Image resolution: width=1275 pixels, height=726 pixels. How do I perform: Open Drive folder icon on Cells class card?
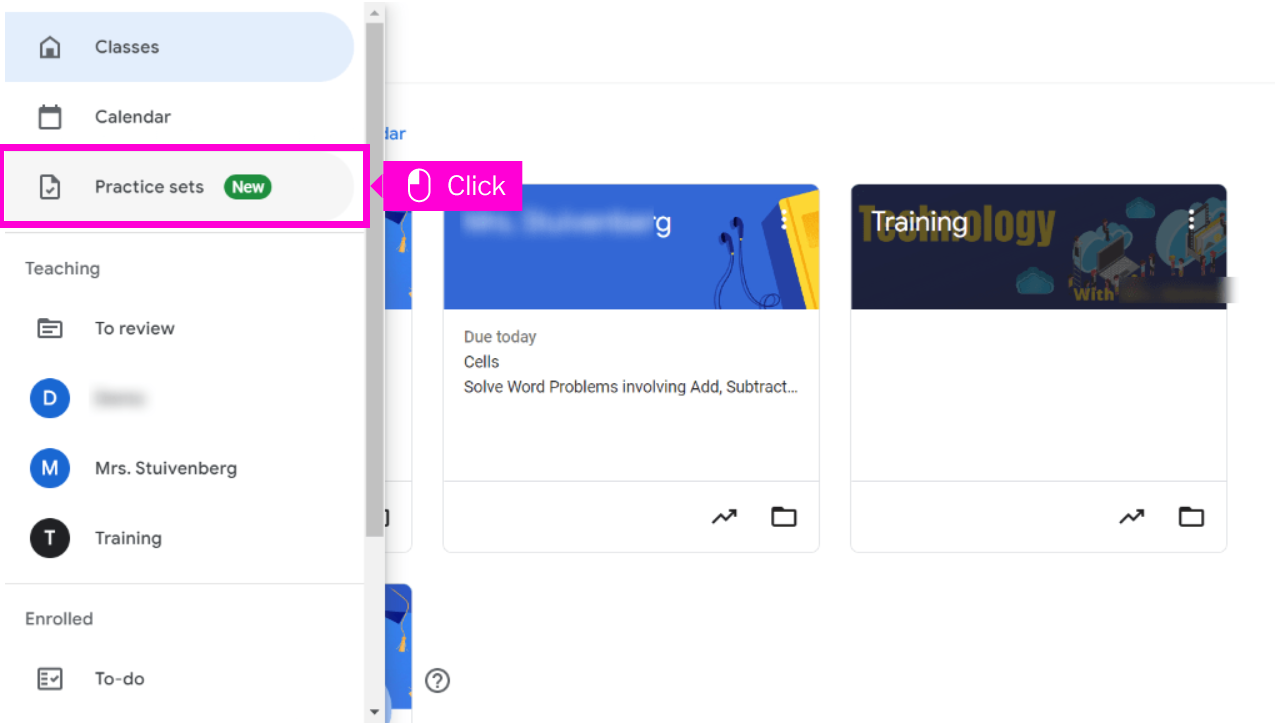(x=784, y=517)
